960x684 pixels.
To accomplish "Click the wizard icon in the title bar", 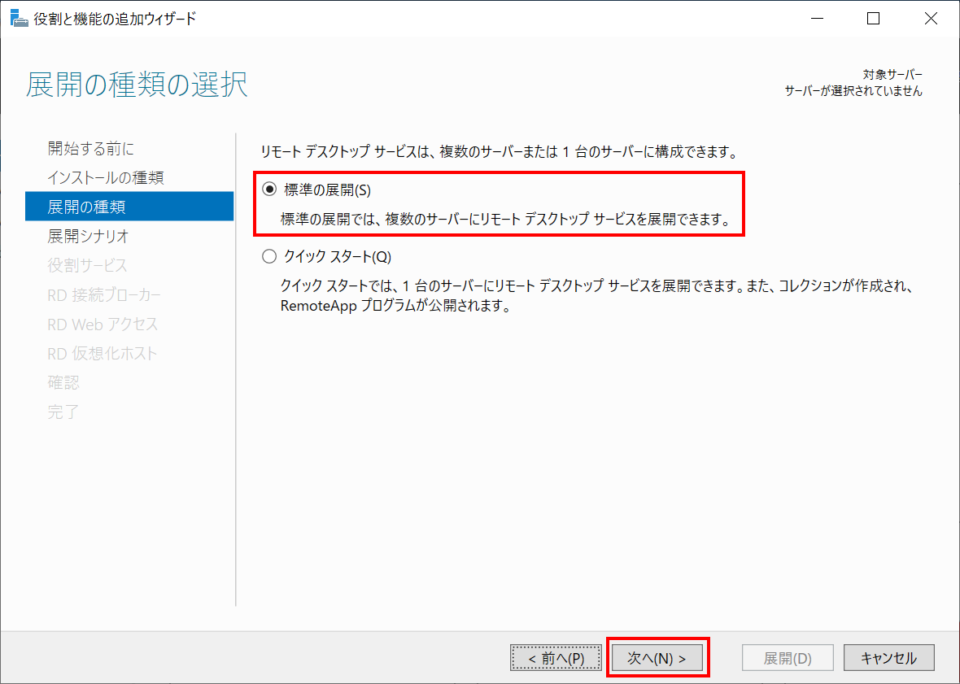I will click(19, 18).
